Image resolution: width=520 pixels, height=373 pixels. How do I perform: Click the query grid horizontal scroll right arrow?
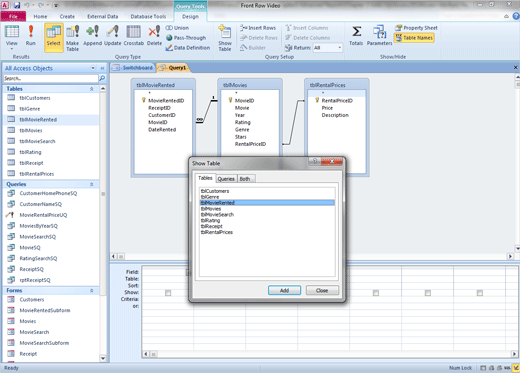(x=514, y=354)
